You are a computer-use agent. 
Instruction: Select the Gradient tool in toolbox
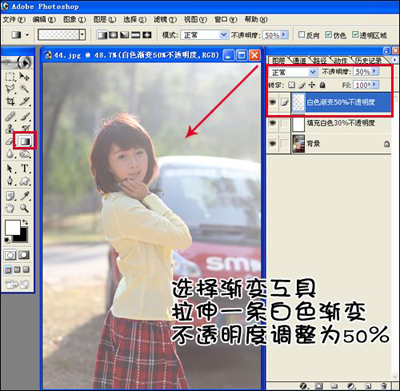(25, 141)
